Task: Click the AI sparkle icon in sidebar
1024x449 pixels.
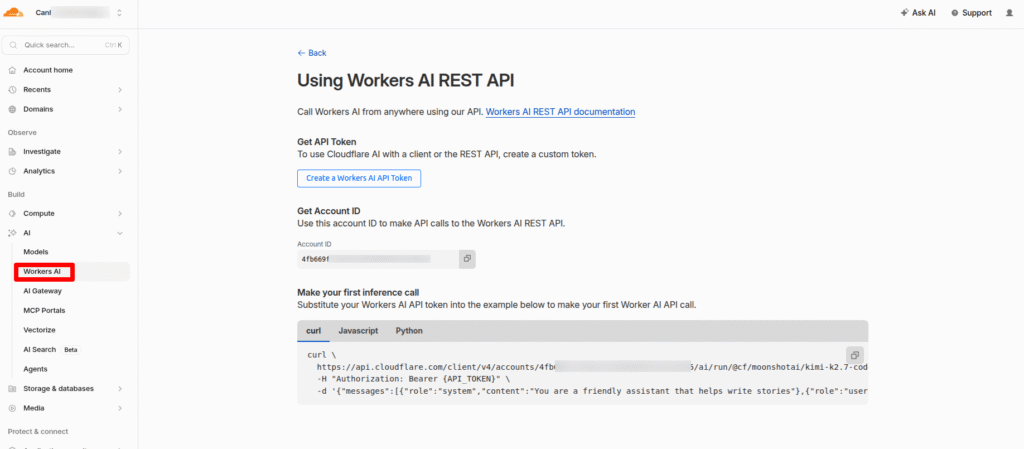Action: [12, 233]
